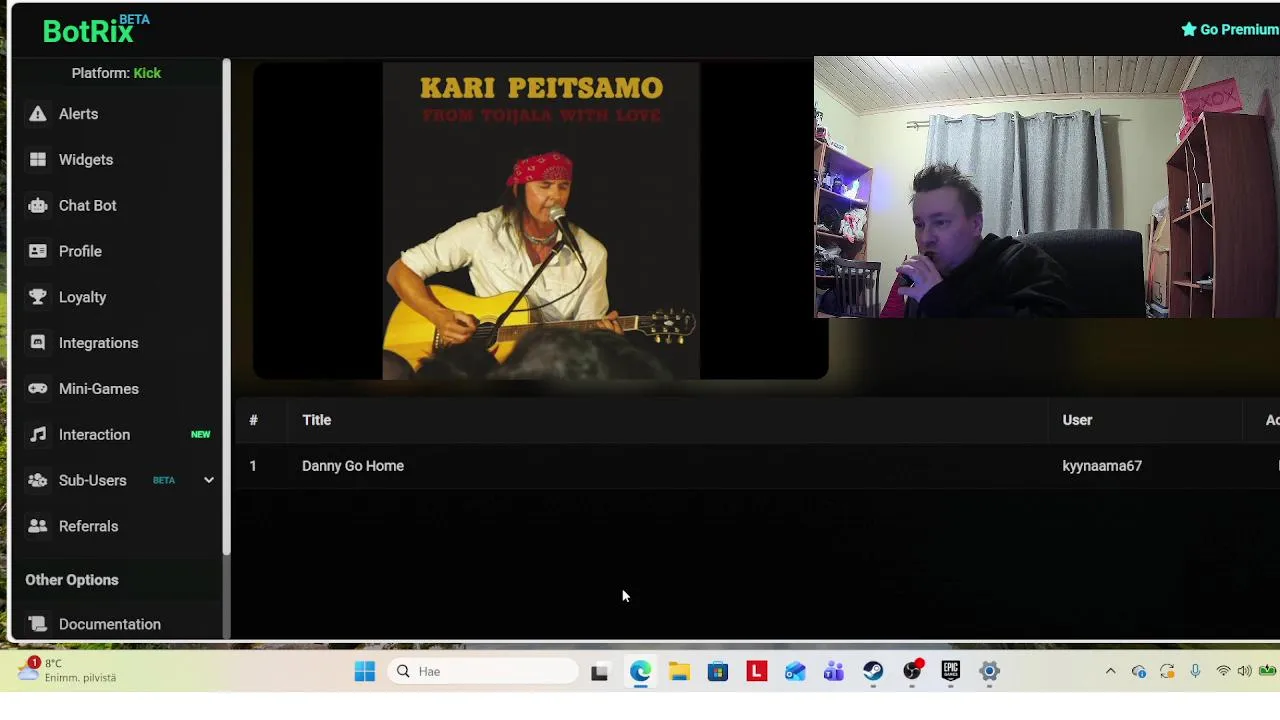Screen dimensions: 1280x720
Task: Click the Kari Peitsamo album cover
Action: click(541, 221)
